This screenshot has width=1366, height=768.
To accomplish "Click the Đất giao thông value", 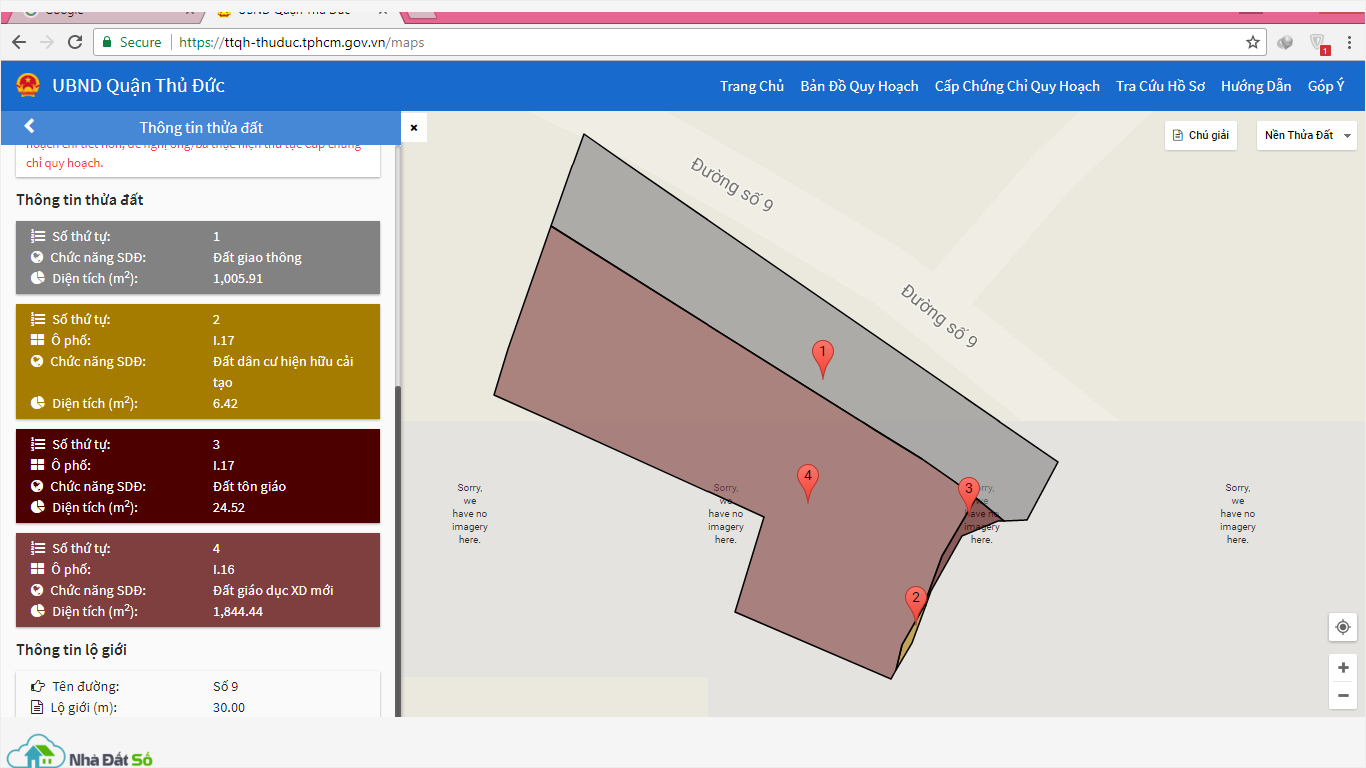I will 257,257.
